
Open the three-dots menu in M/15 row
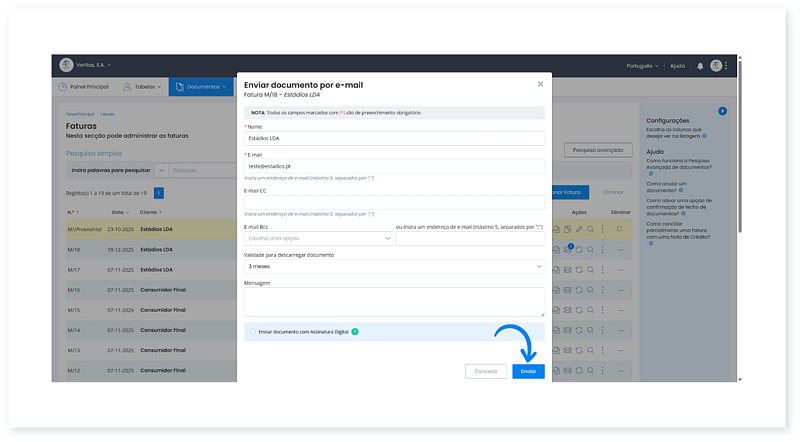click(603, 310)
